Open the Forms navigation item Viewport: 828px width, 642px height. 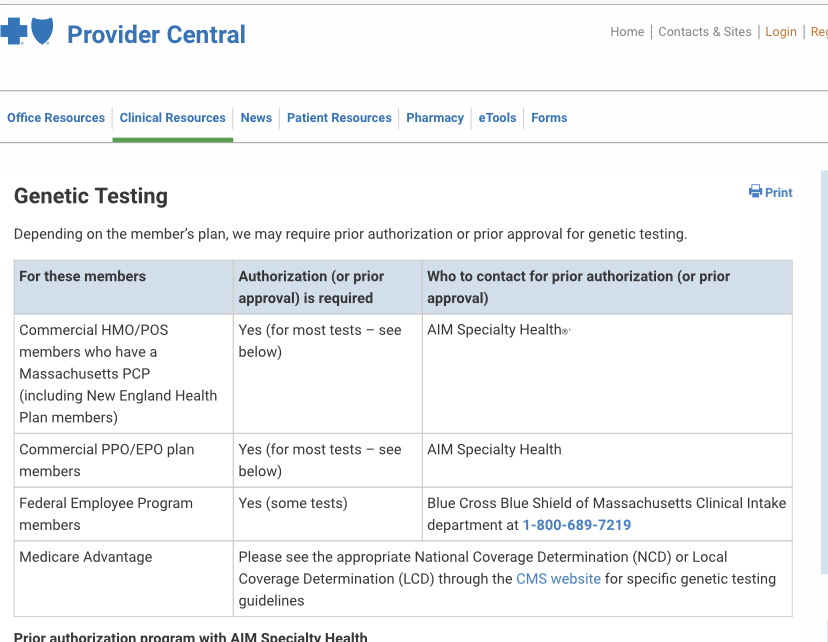(x=549, y=118)
